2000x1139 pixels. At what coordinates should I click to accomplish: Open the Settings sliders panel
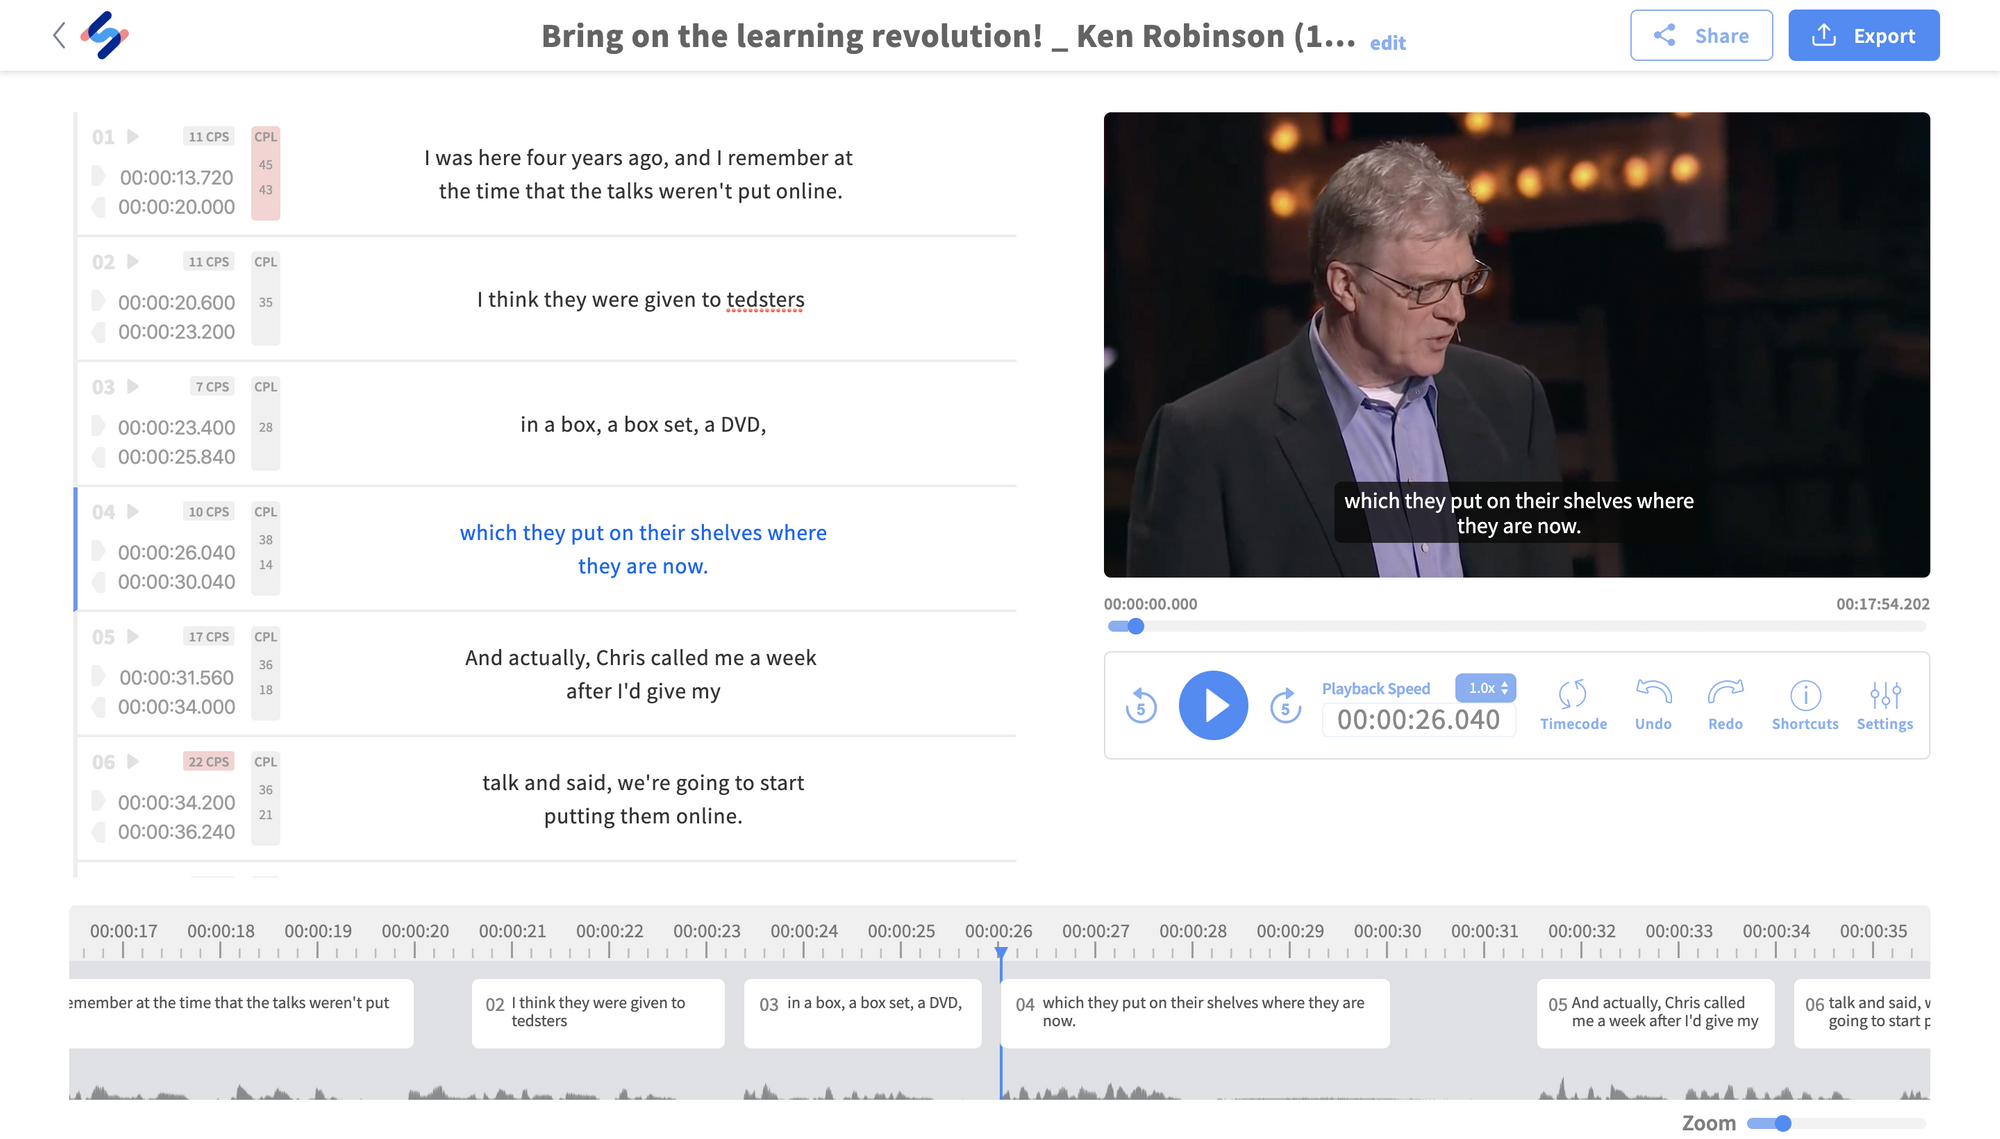coord(1885,705)
